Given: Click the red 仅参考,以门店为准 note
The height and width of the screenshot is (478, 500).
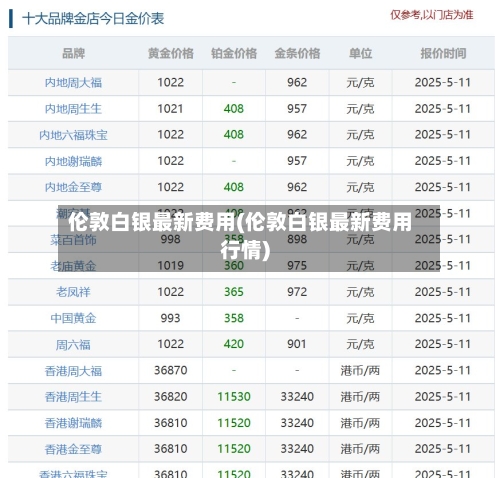Looking at the screenshot, I should (x=432, y=15).
